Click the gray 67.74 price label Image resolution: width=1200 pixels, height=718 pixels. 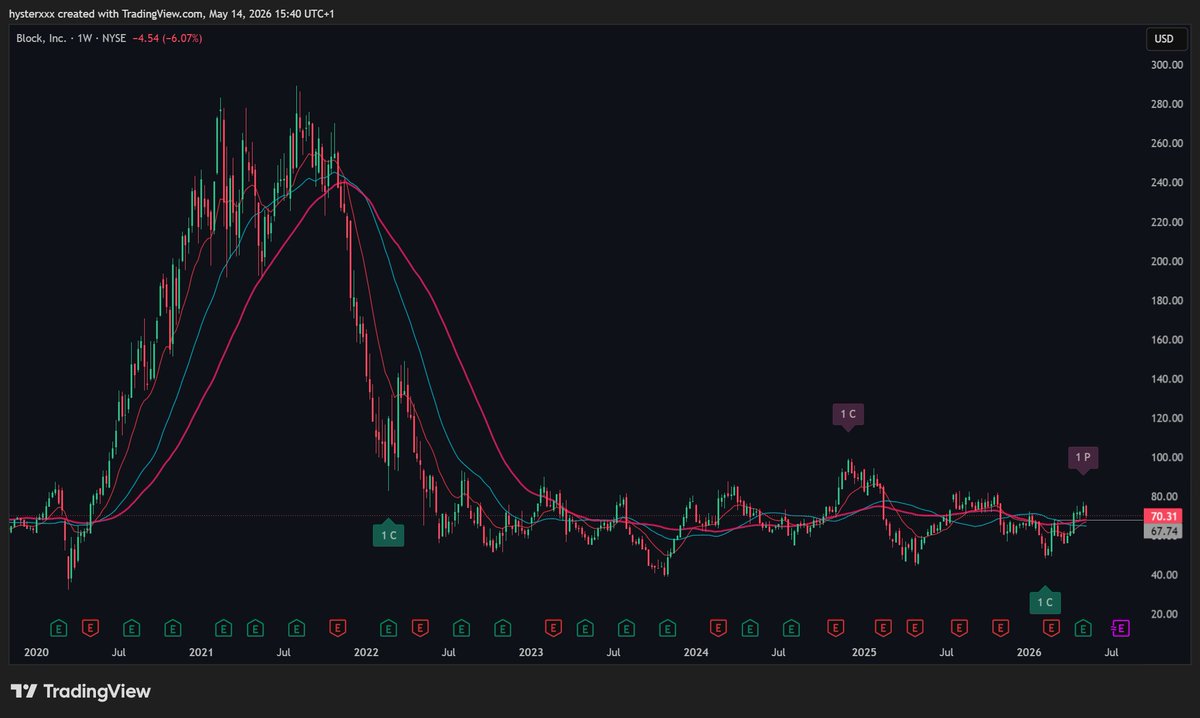tap(1164, 532)
